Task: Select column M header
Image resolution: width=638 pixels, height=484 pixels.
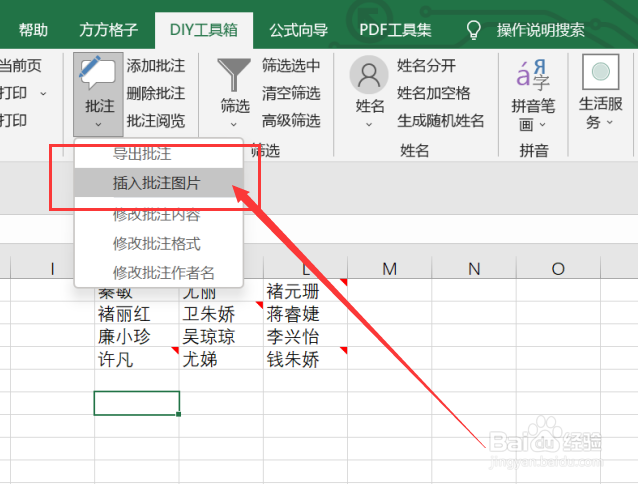Action: tap(389, 268)
